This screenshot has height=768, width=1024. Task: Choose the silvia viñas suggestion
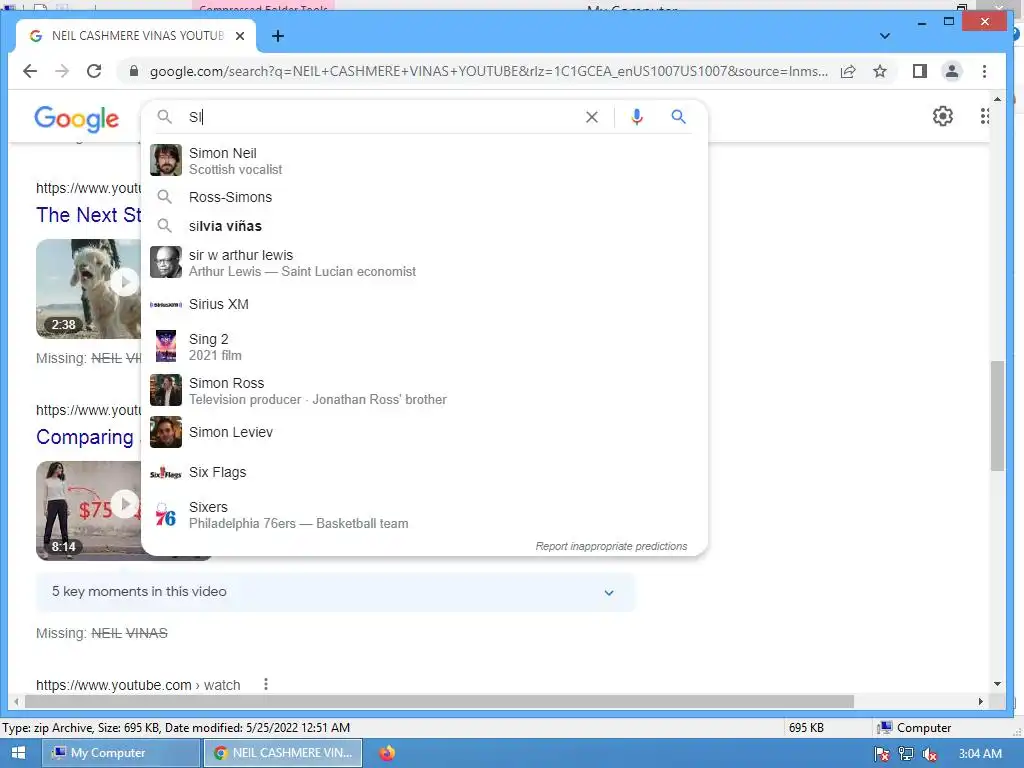click(x=424, y=226)
